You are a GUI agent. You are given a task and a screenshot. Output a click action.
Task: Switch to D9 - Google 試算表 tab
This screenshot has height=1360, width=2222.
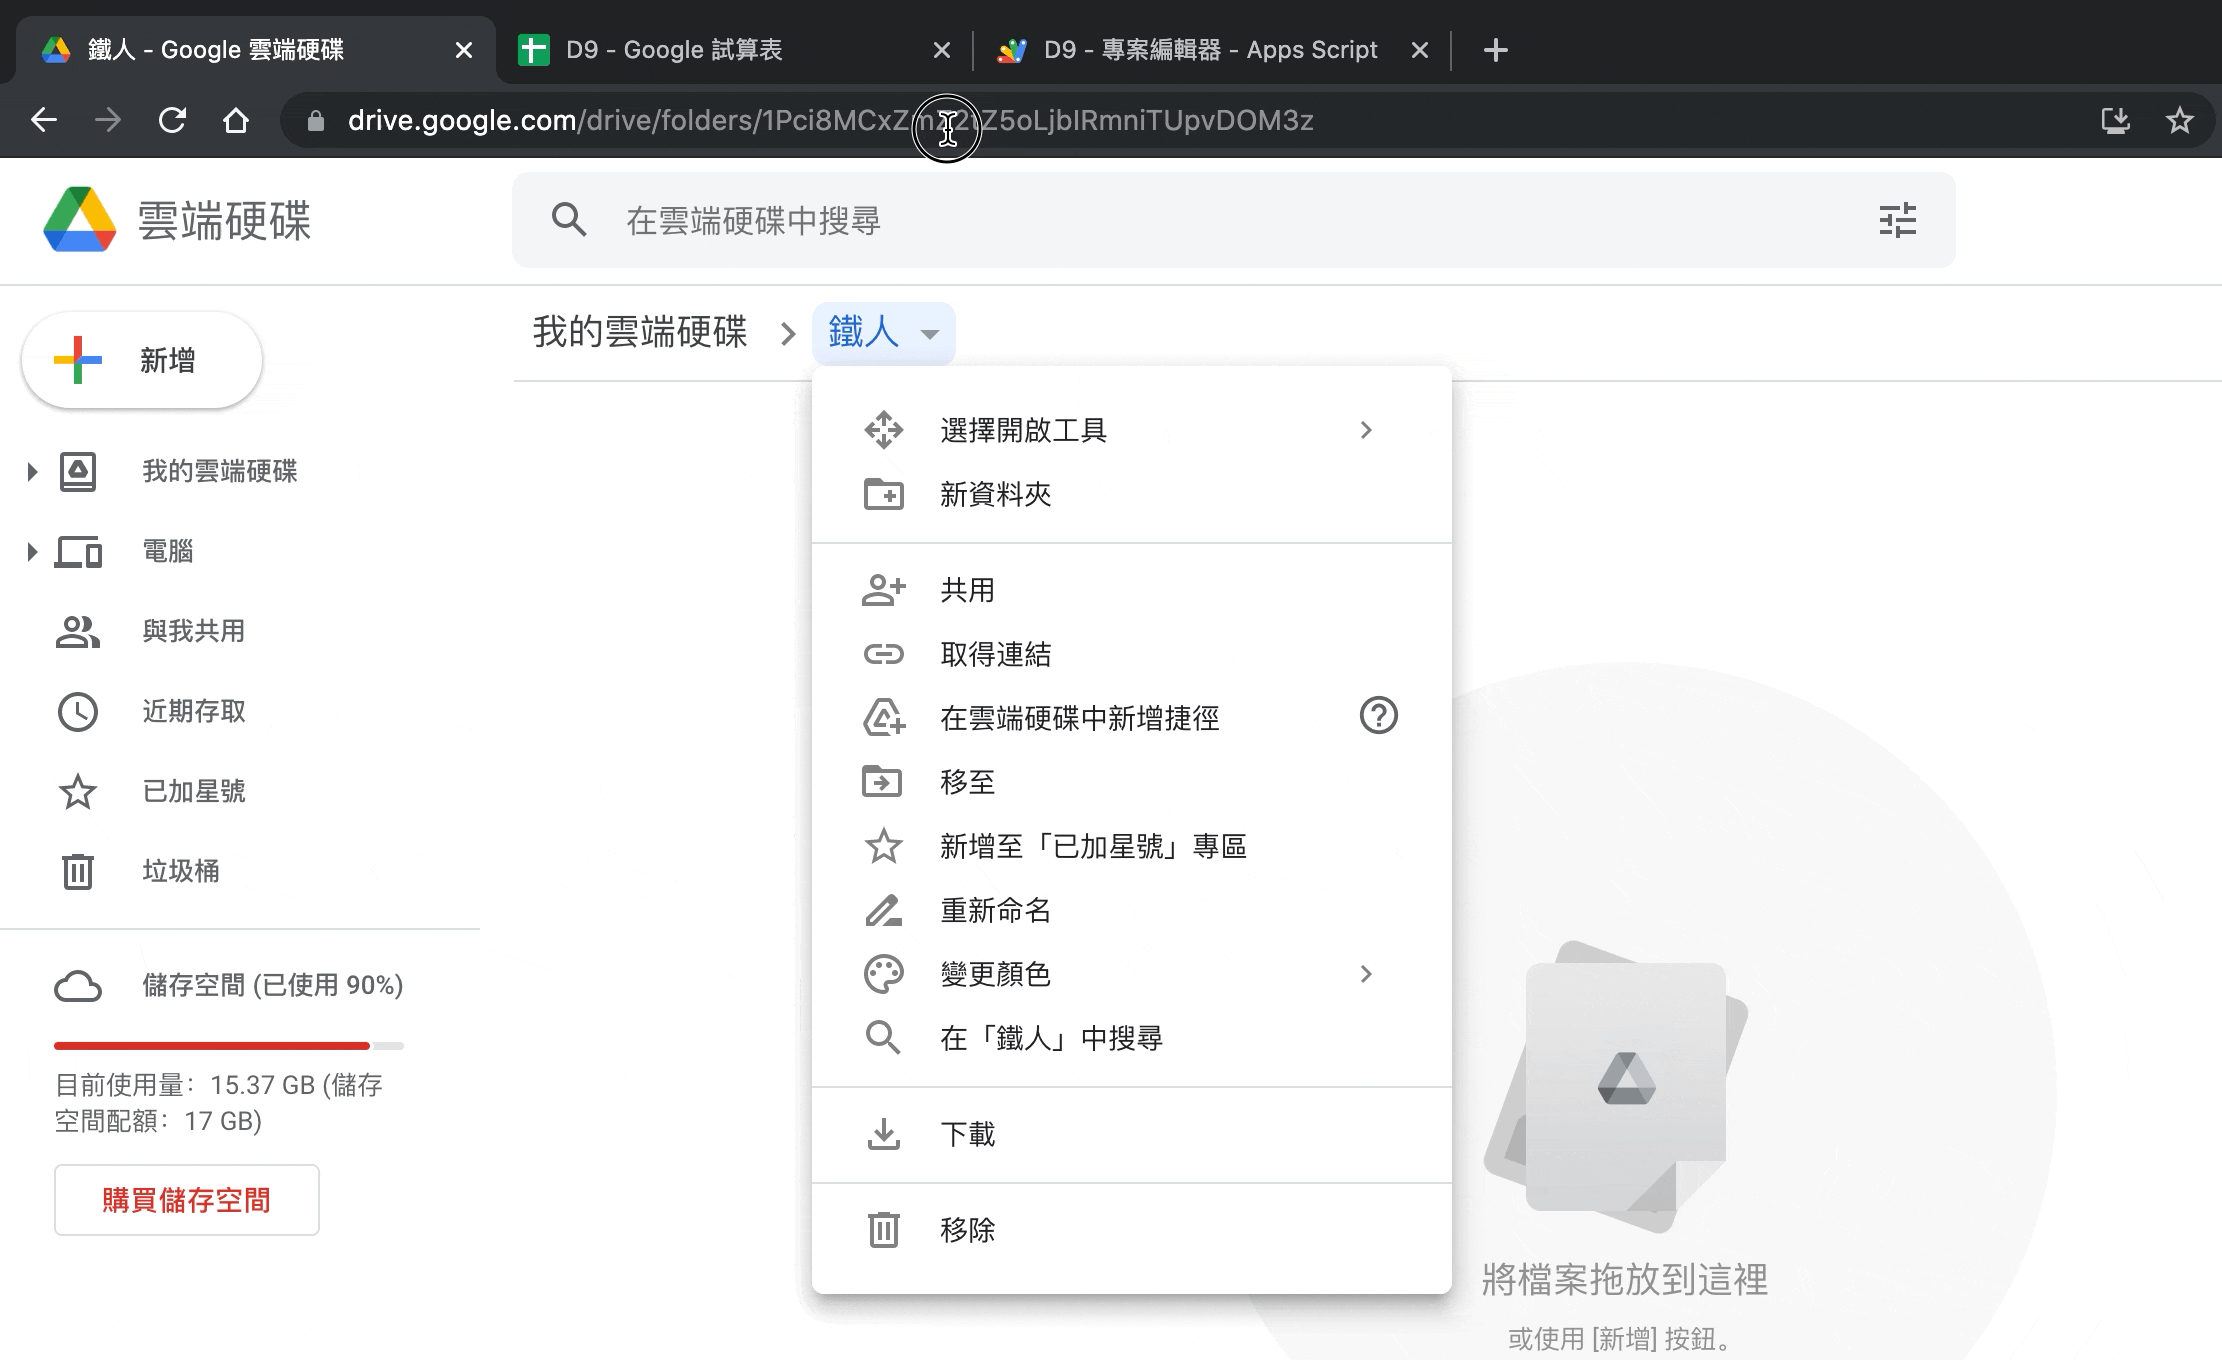coord(735,50)
